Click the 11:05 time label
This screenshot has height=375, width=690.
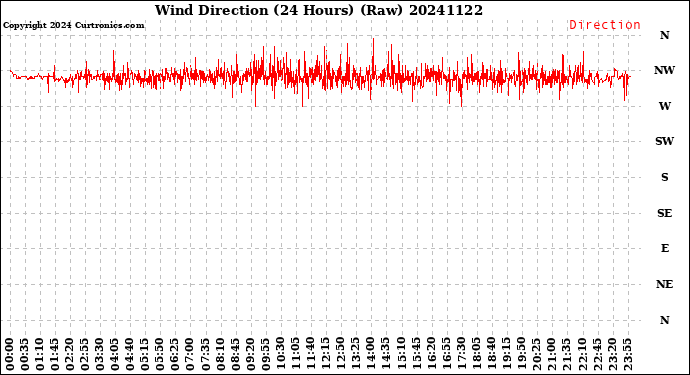[x=296, y=355]
